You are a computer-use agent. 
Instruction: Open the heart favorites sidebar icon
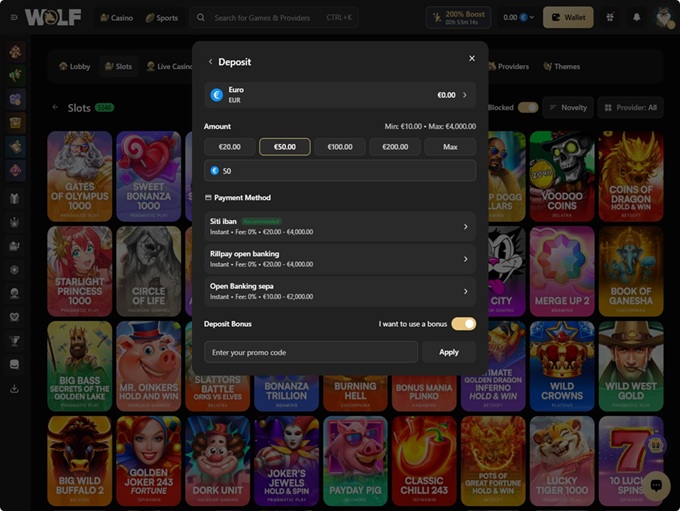click(14, 317)
